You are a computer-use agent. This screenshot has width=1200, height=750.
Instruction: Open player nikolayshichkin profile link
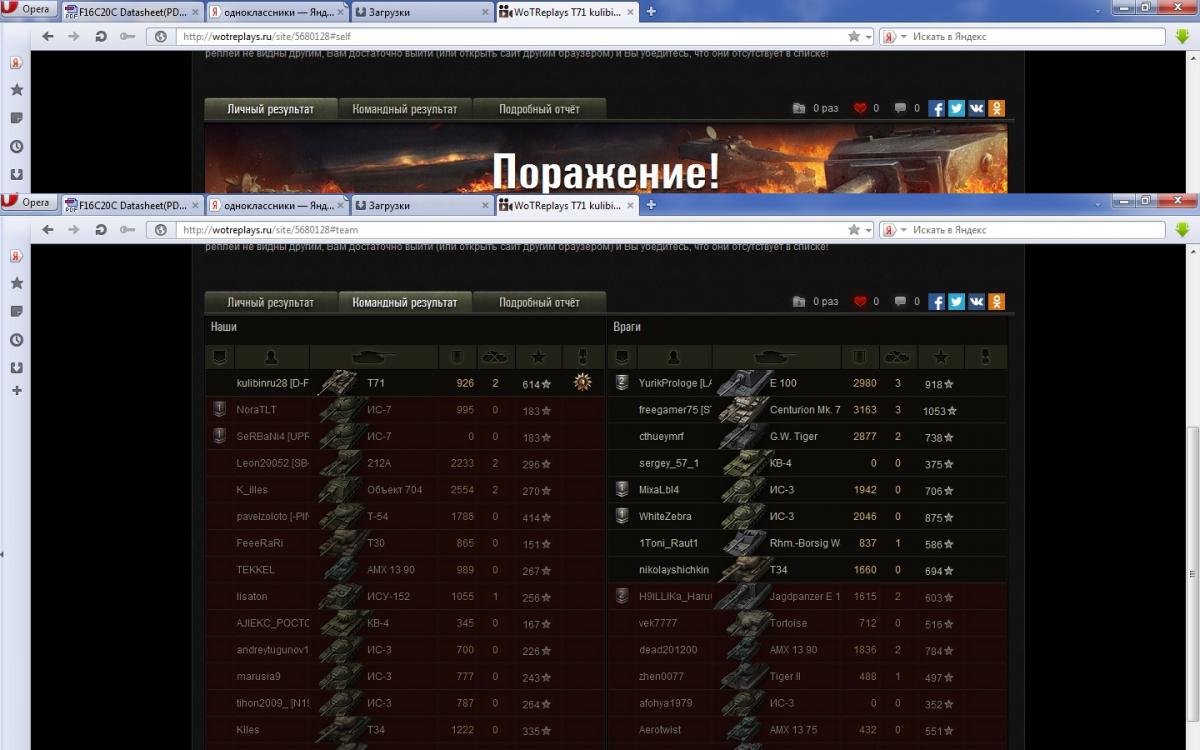[x=673, y=570]
